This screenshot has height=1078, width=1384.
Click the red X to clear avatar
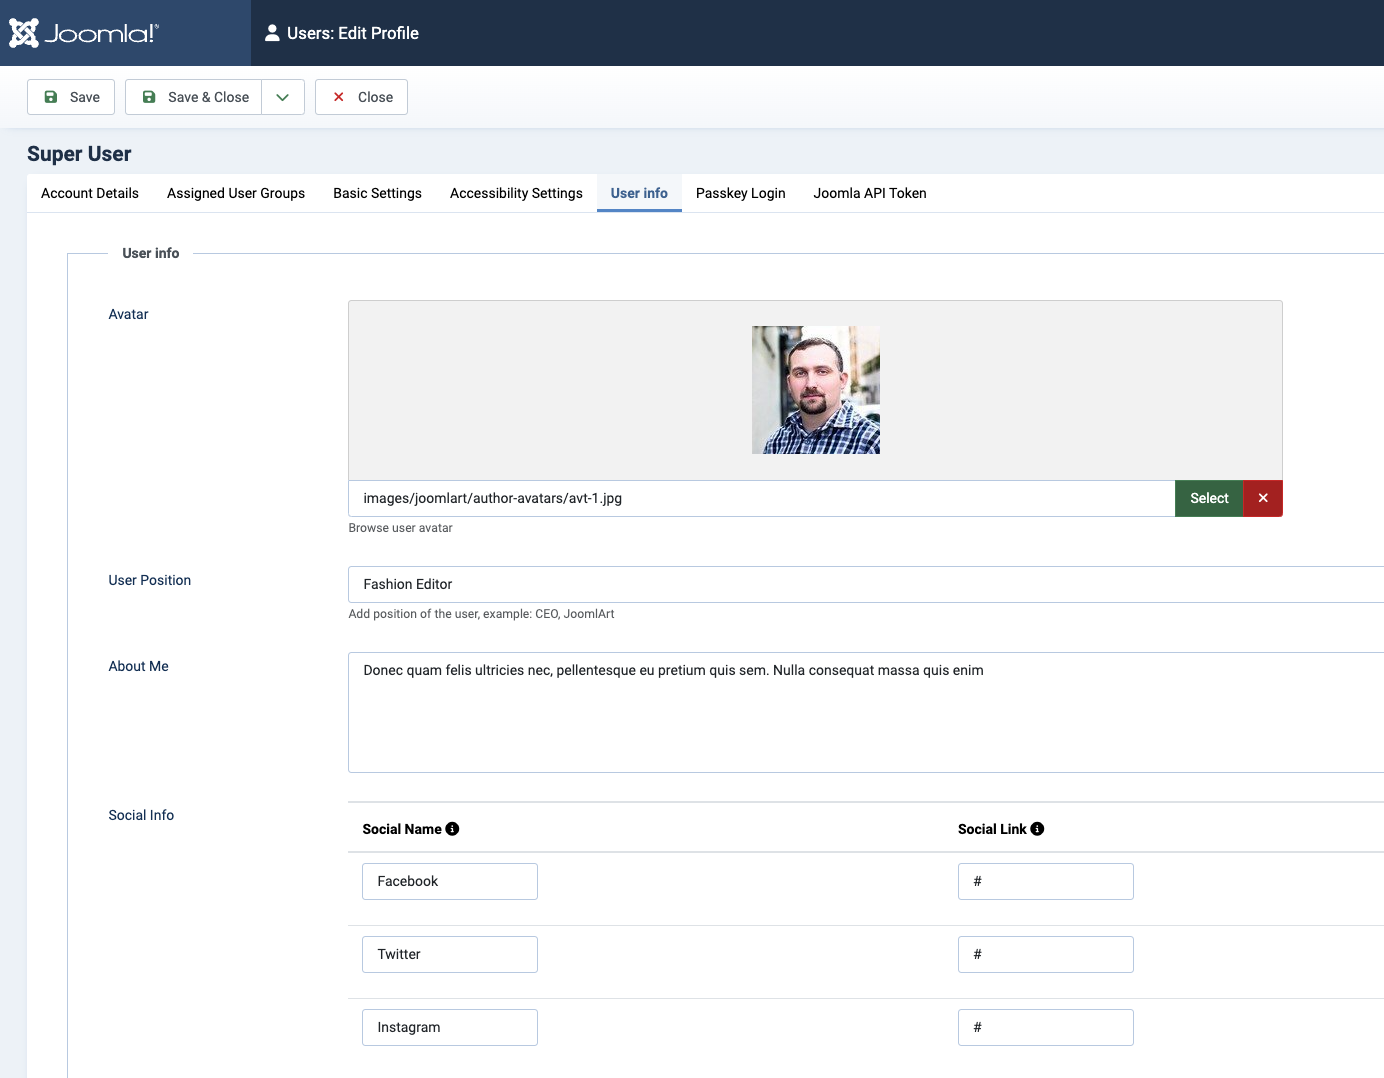[x=1262, y=498]
